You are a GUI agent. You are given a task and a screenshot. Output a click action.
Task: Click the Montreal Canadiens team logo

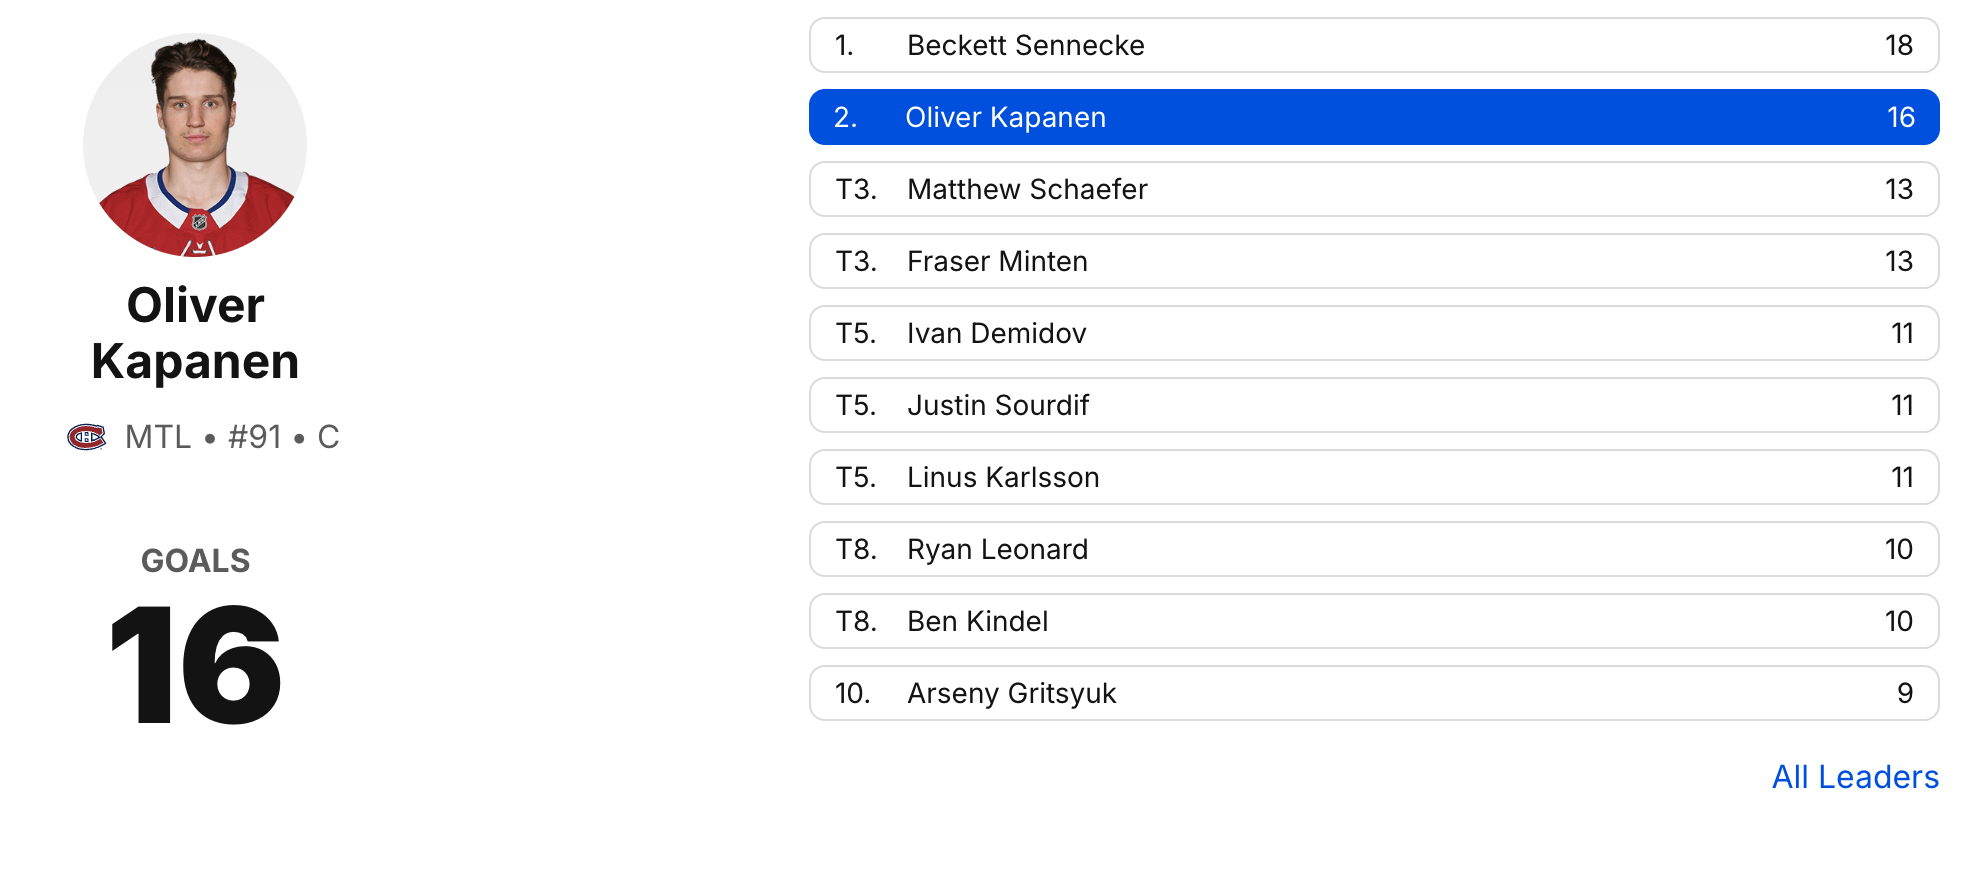coord(87,437)
